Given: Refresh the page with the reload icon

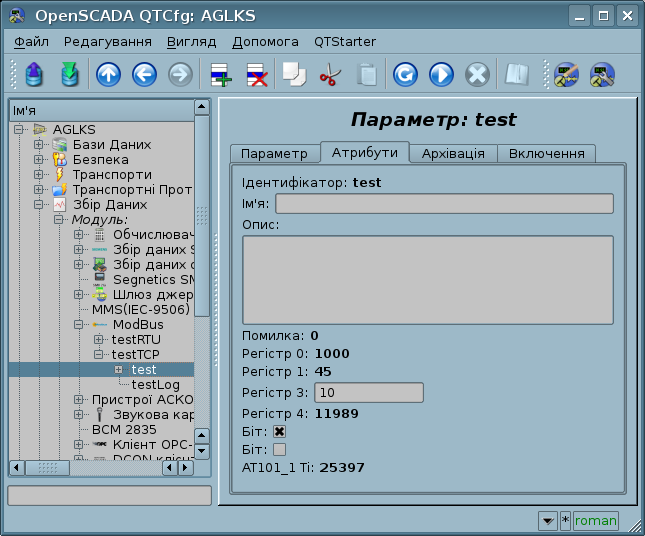Looking at the screenshot, I should [405, 75].
